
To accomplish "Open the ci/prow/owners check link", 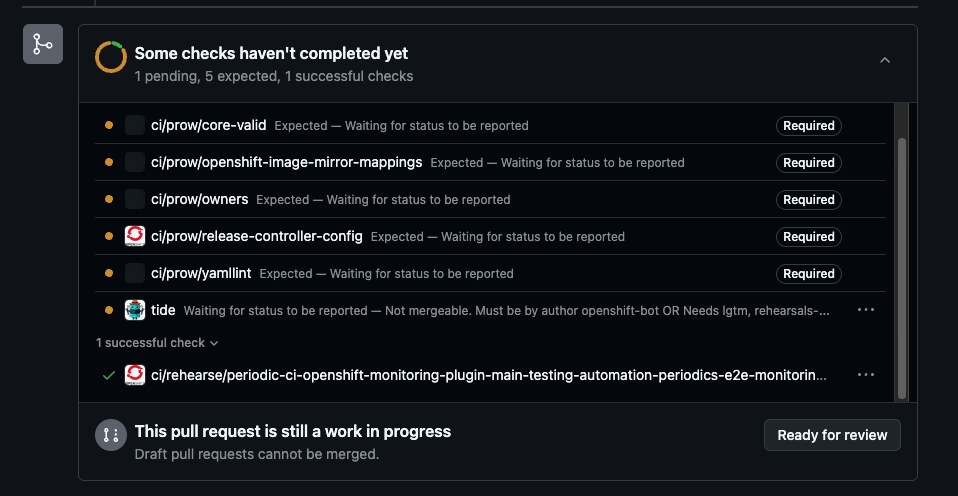I will [x=199, y=199].
